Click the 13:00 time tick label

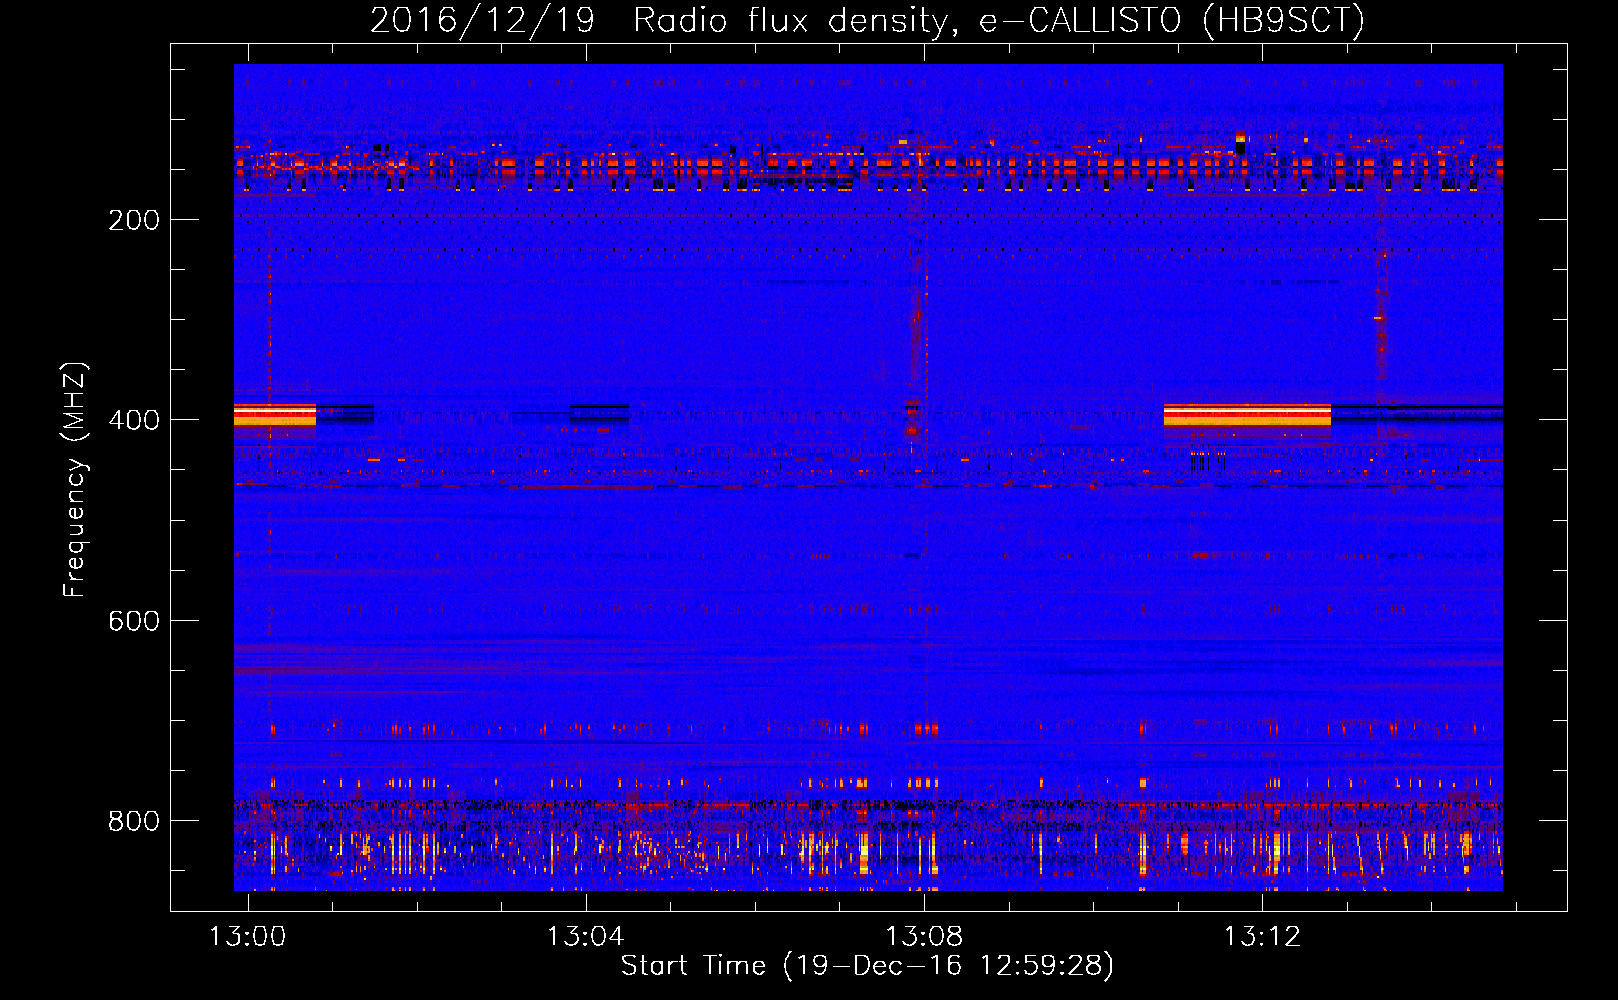point(247,936)
